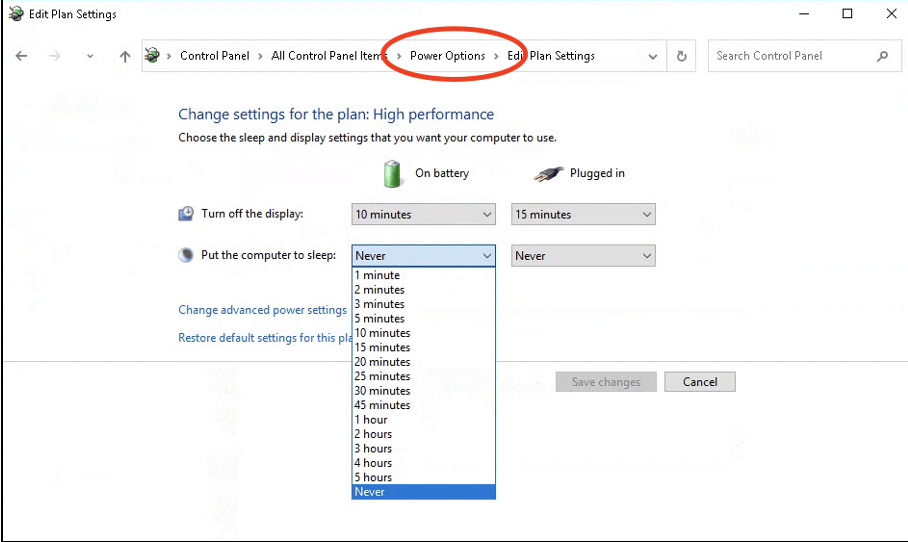Click the Save changes button
Image resolution: width=908 pixels, height=542 pixels.
point(606,382)
